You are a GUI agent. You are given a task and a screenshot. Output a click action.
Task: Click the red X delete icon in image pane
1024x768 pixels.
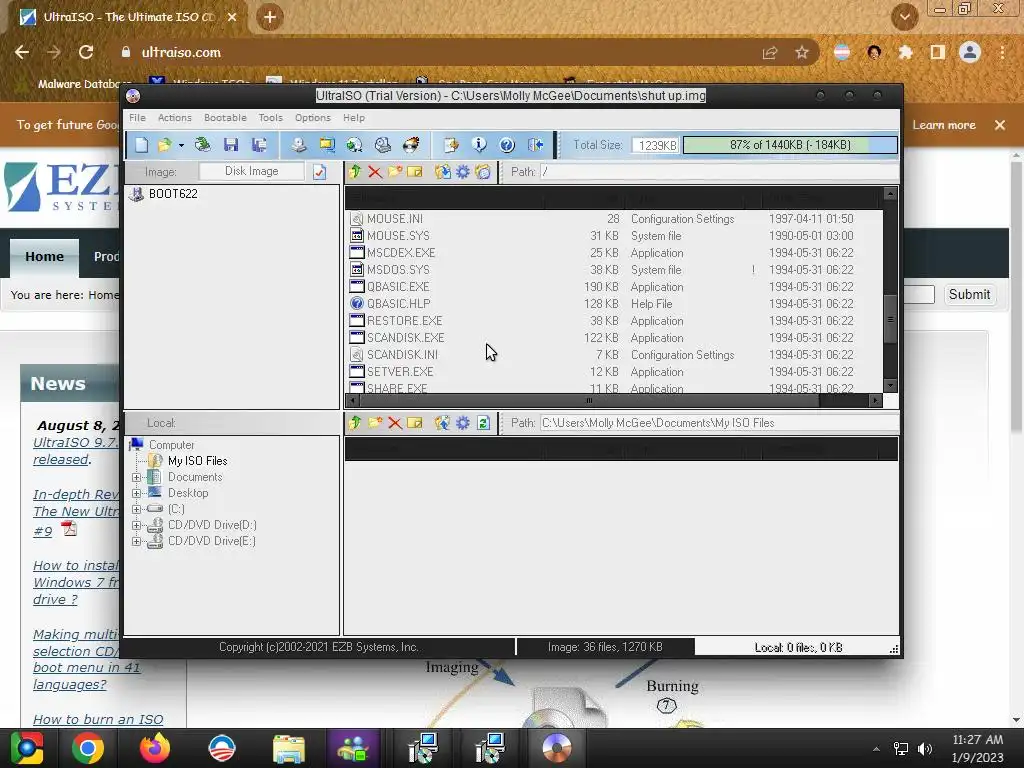coord(375,172)
